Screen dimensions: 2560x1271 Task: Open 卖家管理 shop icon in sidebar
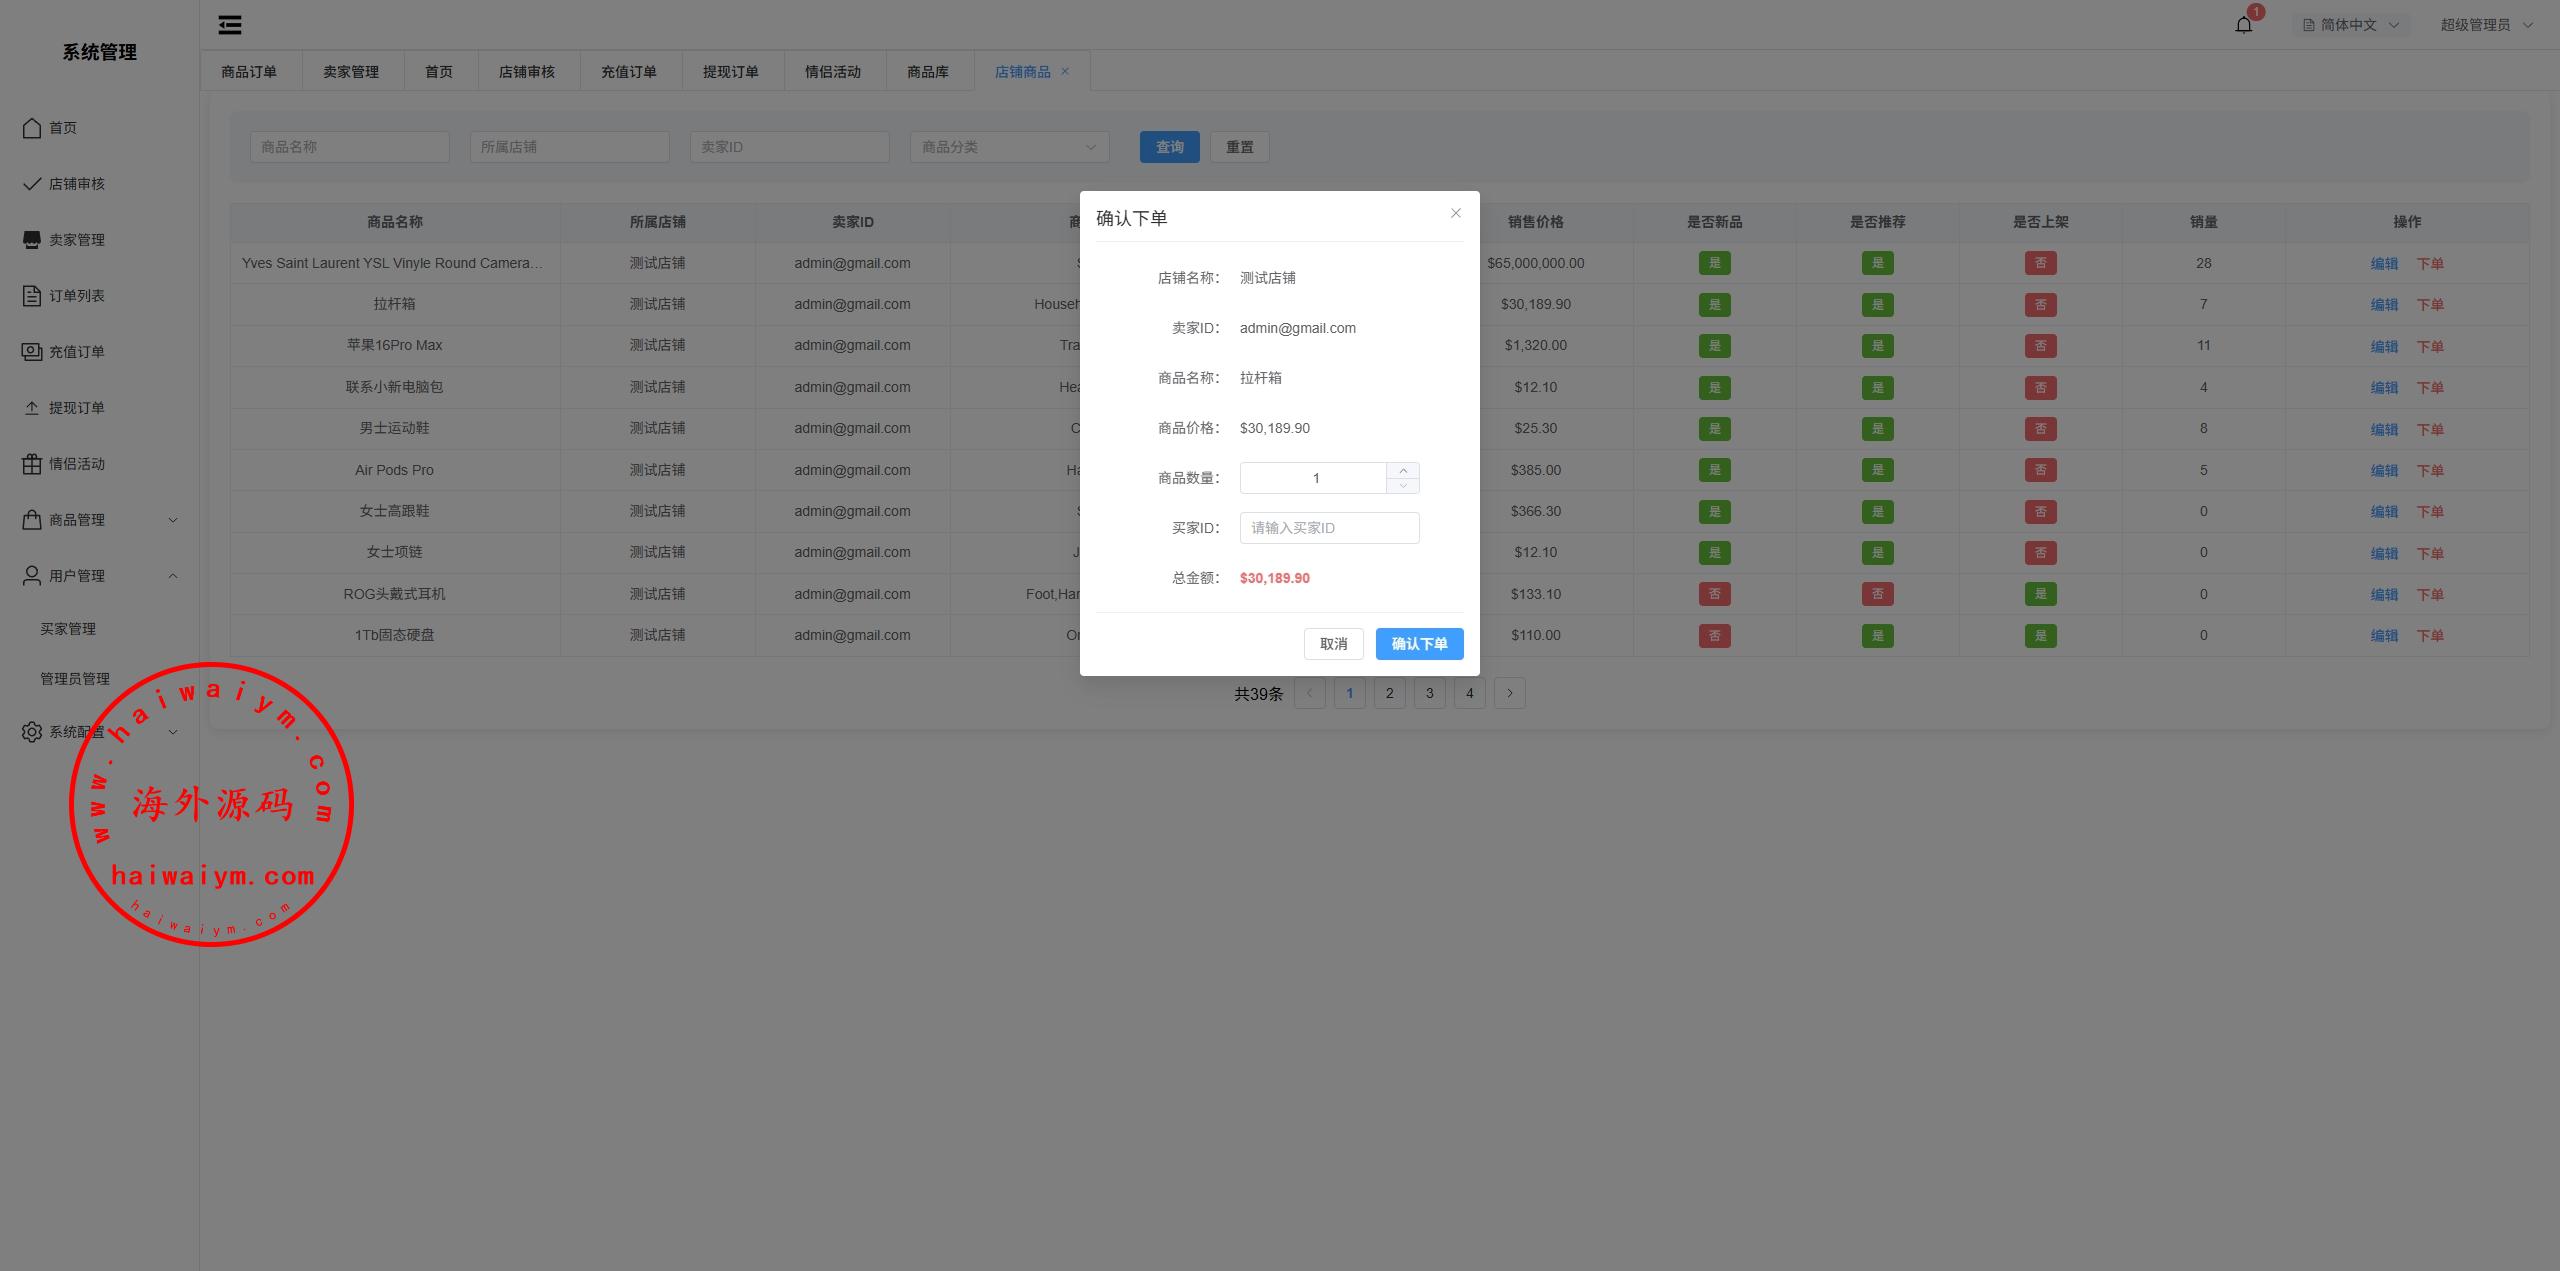[32, 240]
